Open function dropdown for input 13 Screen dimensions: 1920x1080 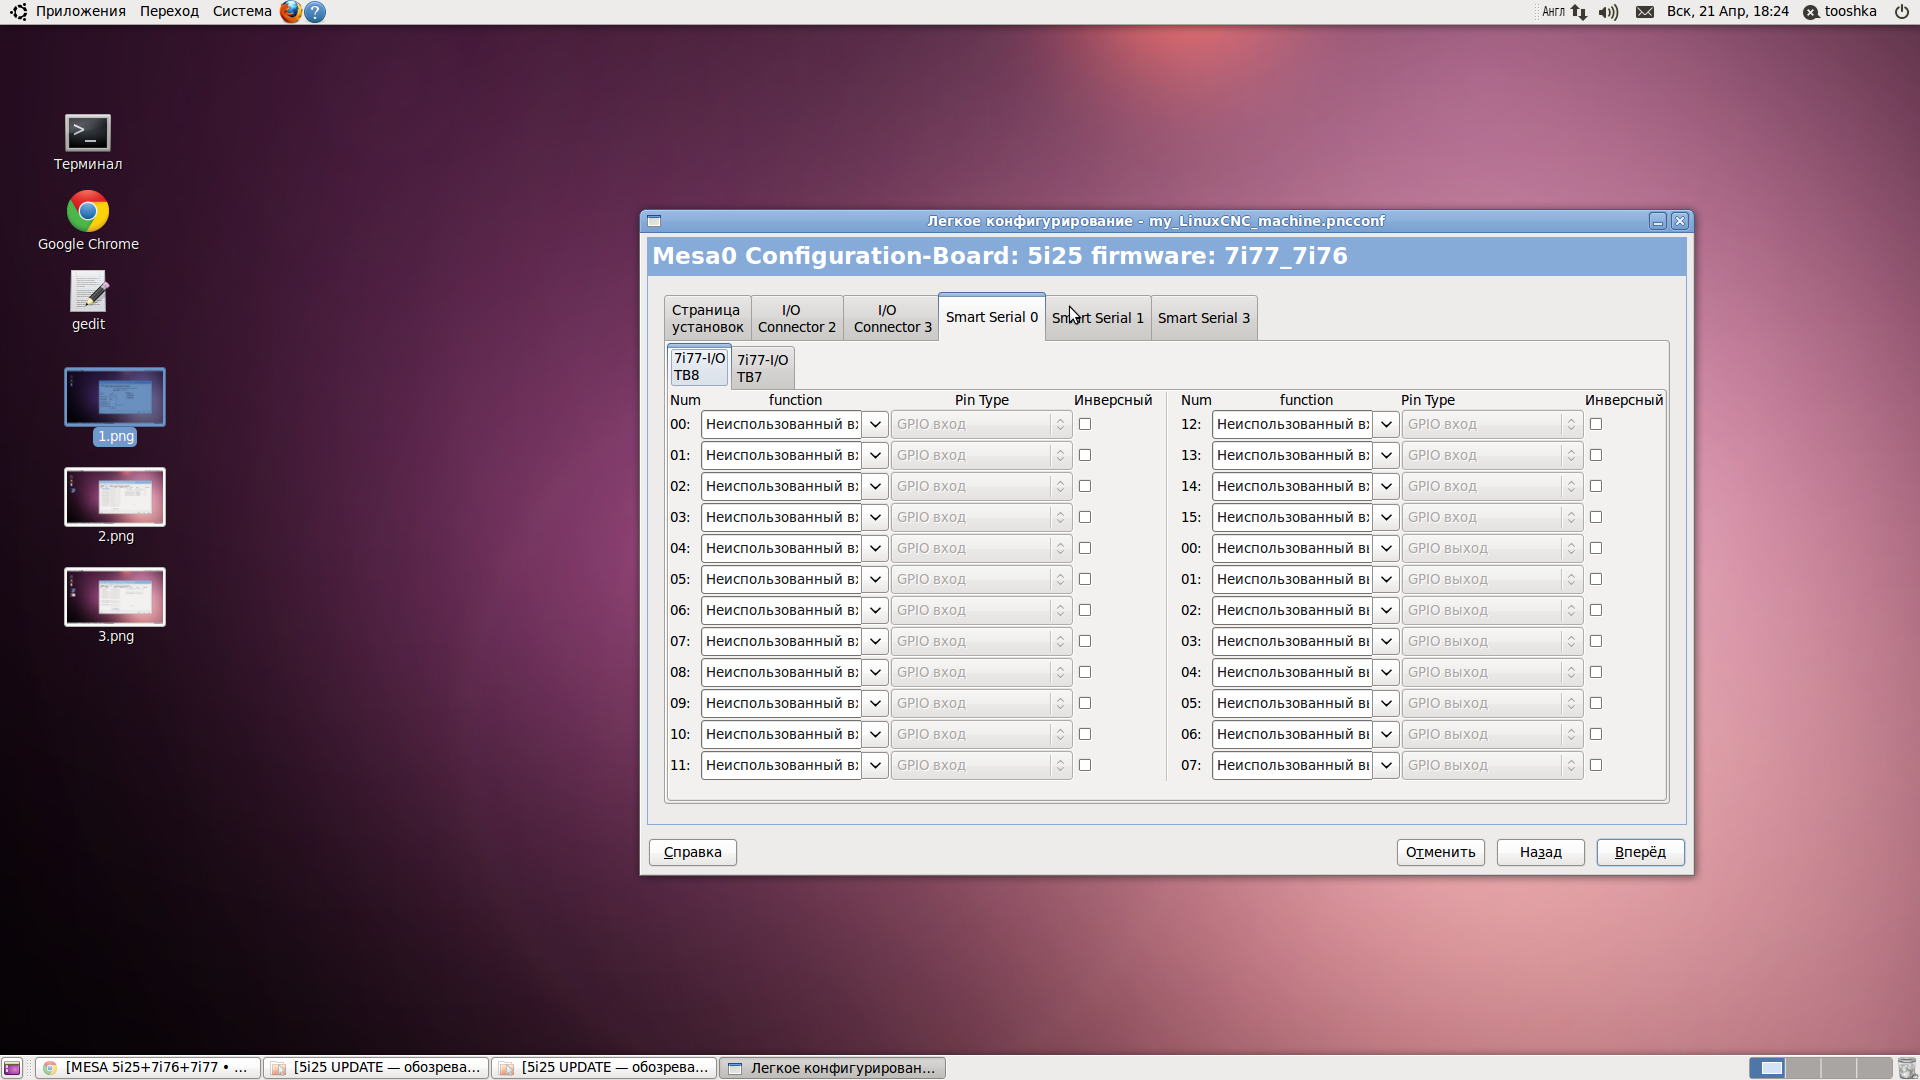coord(1386,455)
